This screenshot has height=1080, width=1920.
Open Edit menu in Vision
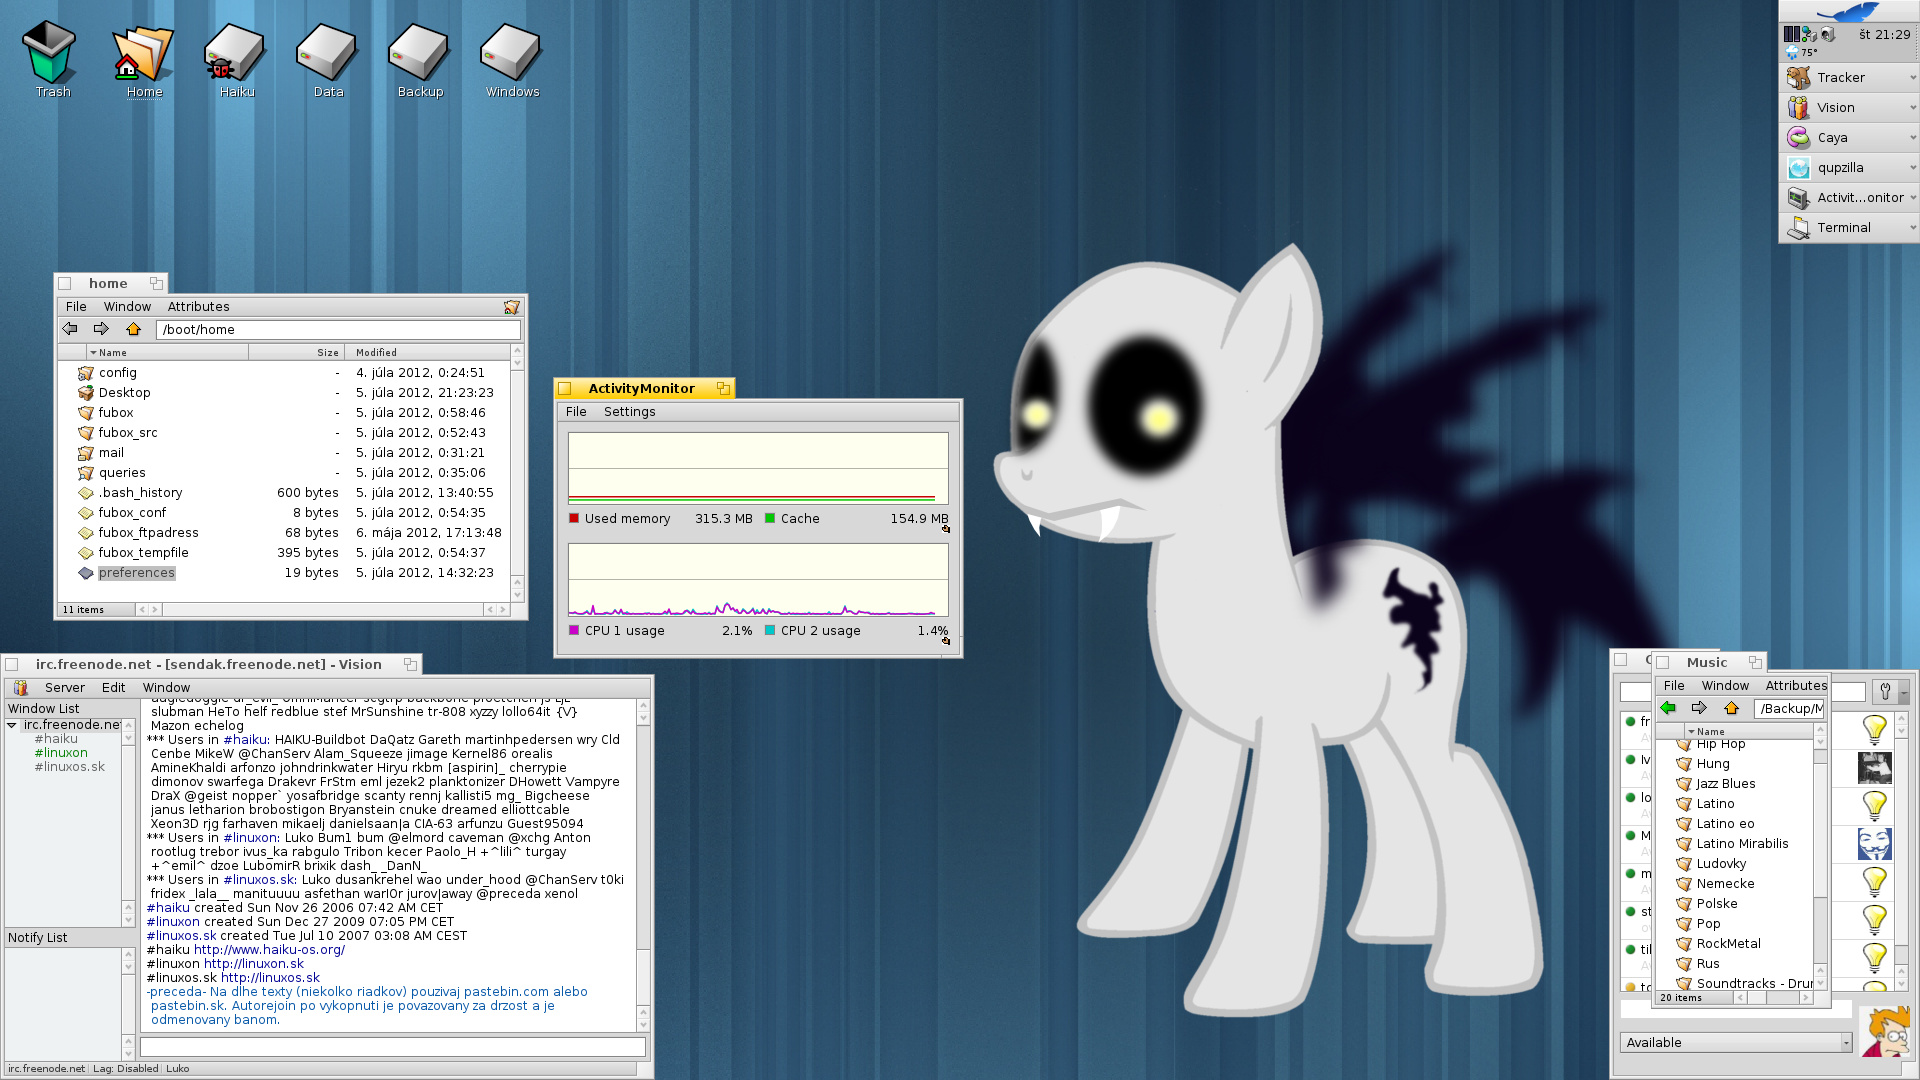pyautogui.click(x=113, y=688)
